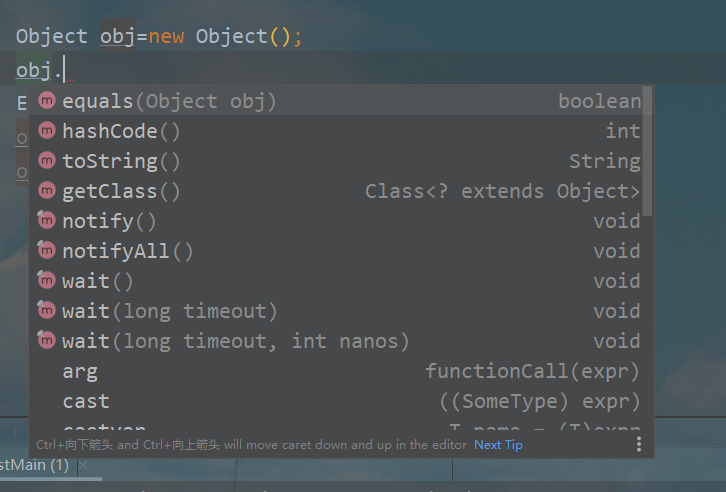The image size is (726, 492).
Task: Click the boolean return type of equals
Action: point(600,101)
